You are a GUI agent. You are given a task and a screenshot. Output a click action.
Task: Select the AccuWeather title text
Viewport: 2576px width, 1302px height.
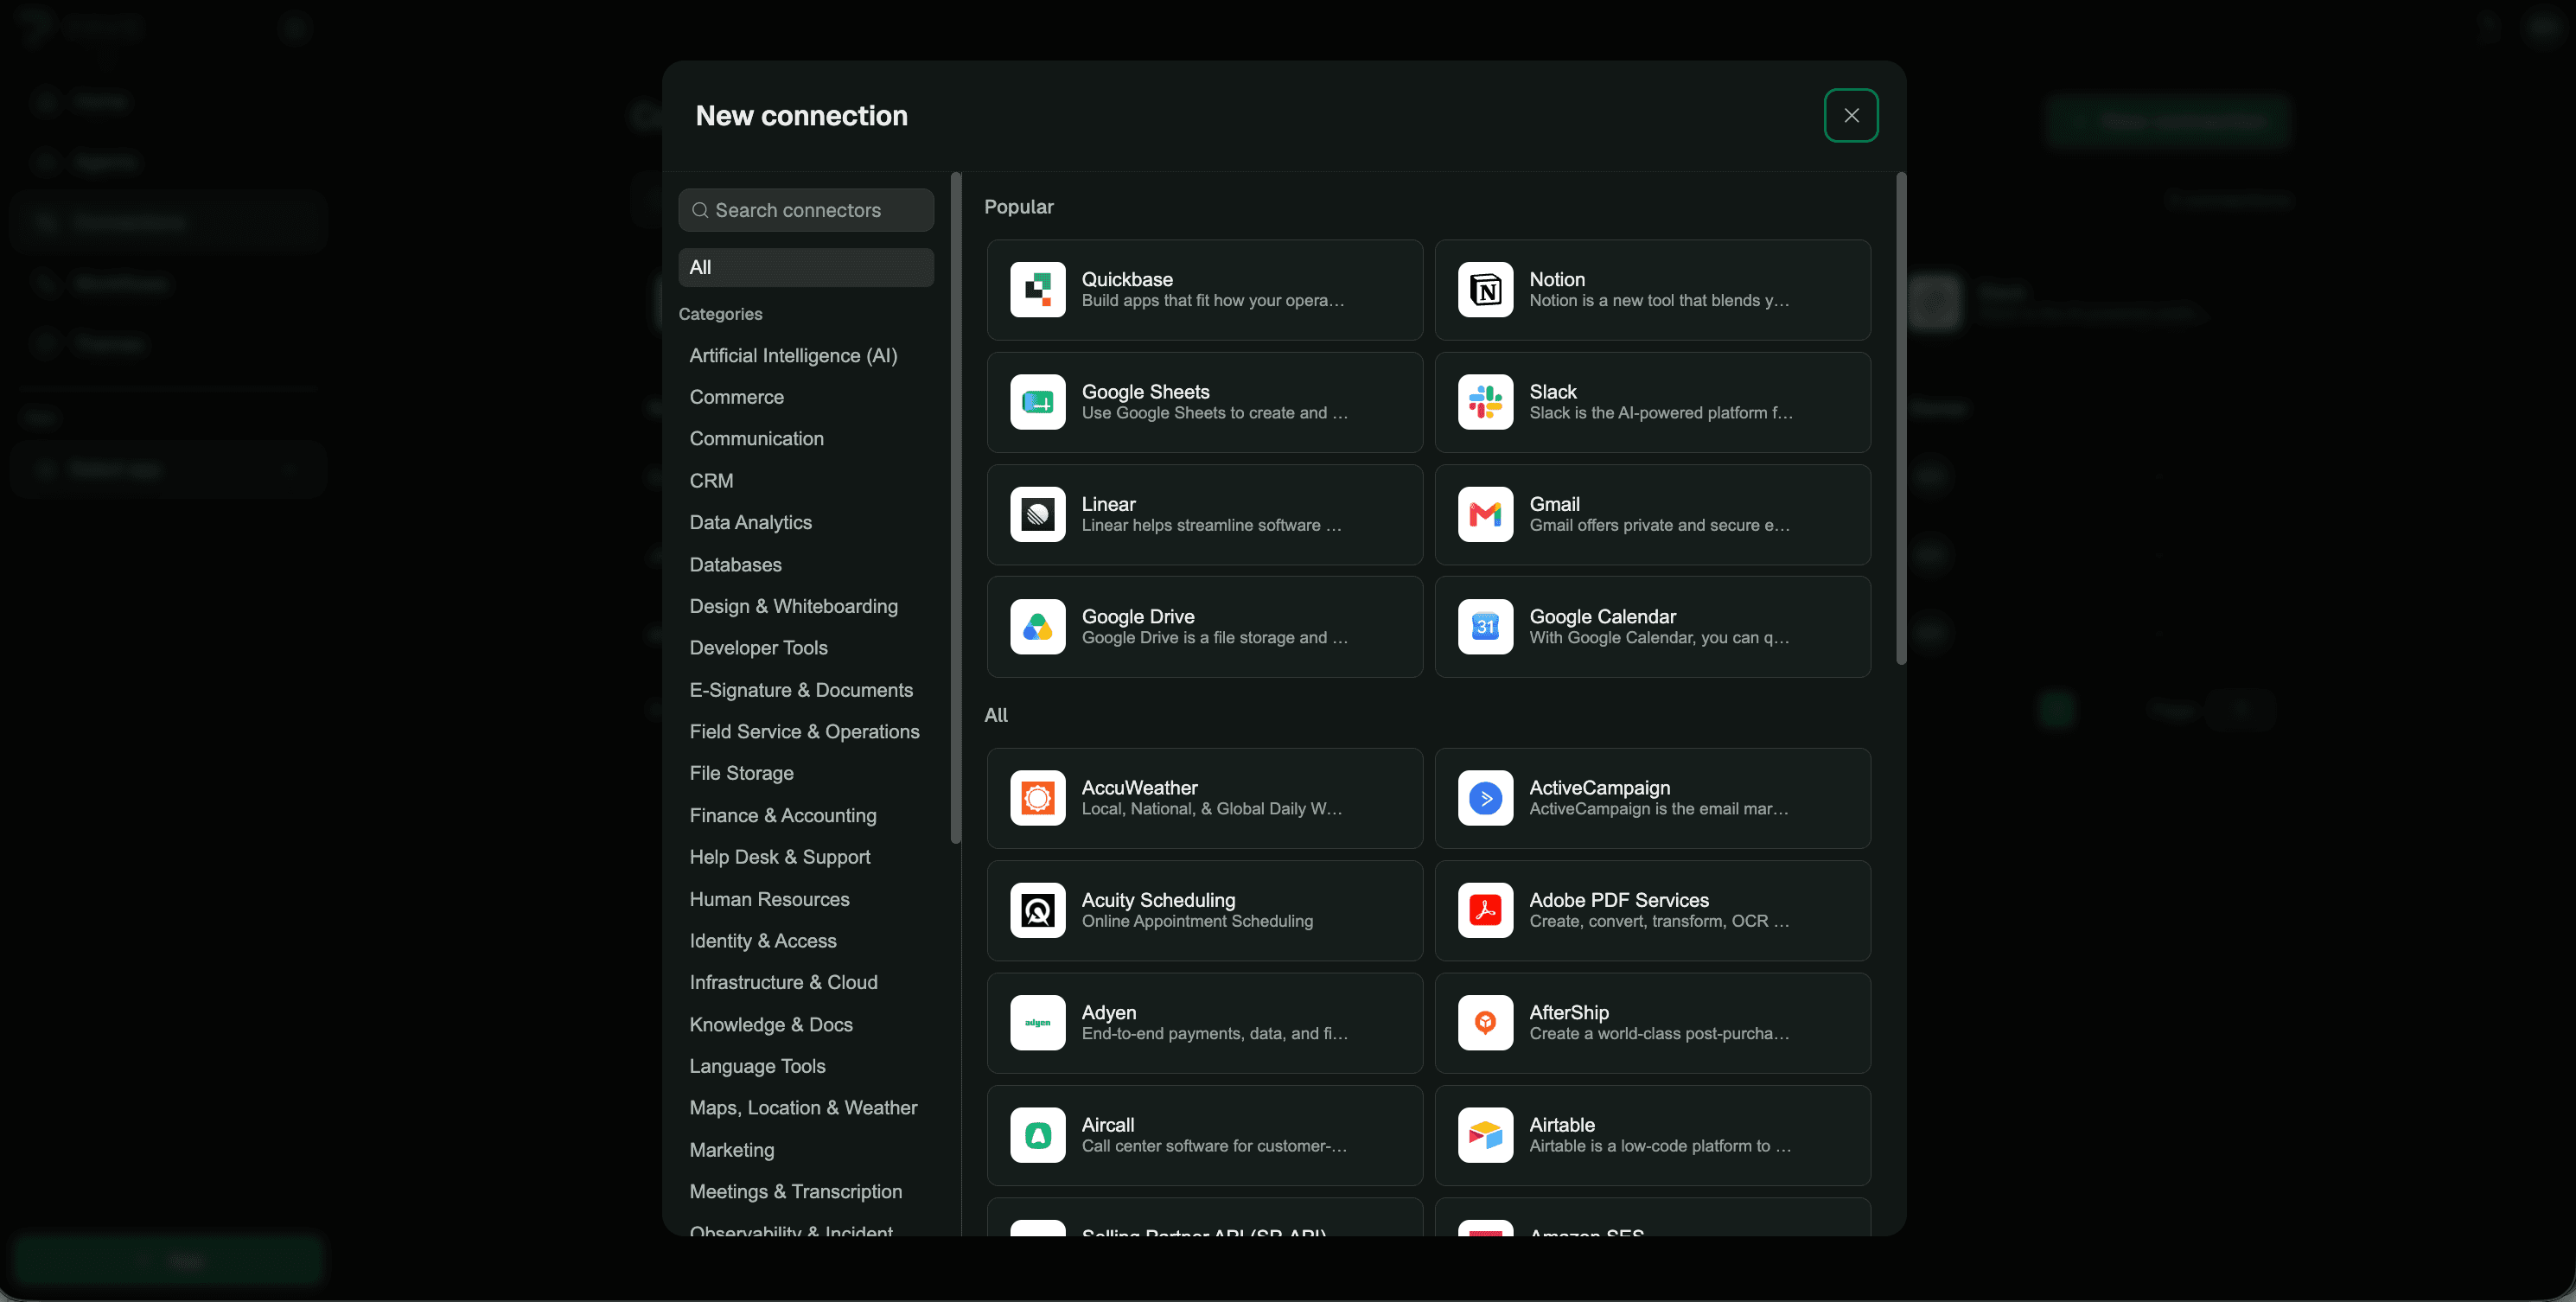tap(1139, 788)
